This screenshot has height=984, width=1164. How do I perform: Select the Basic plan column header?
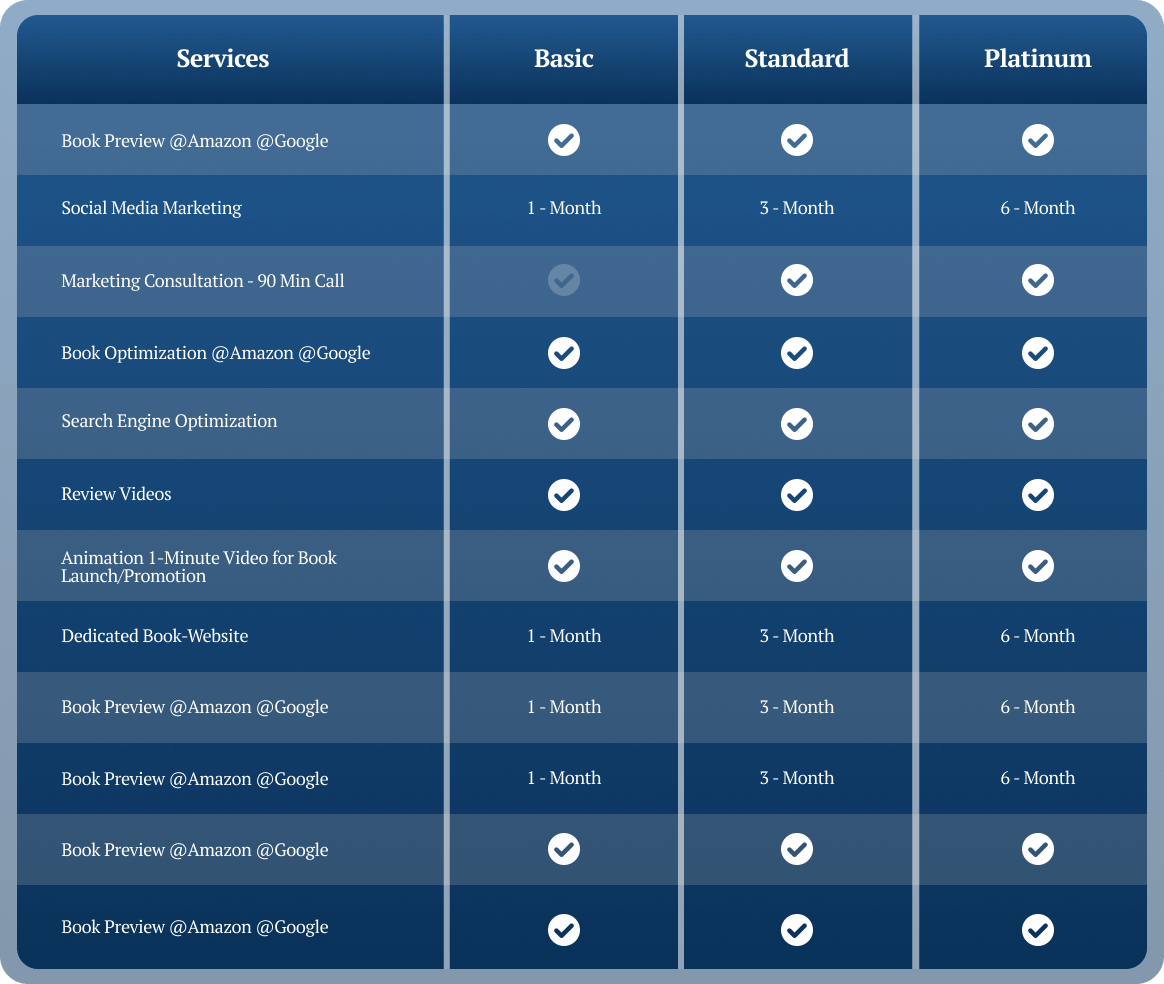[x=563, y=59]
